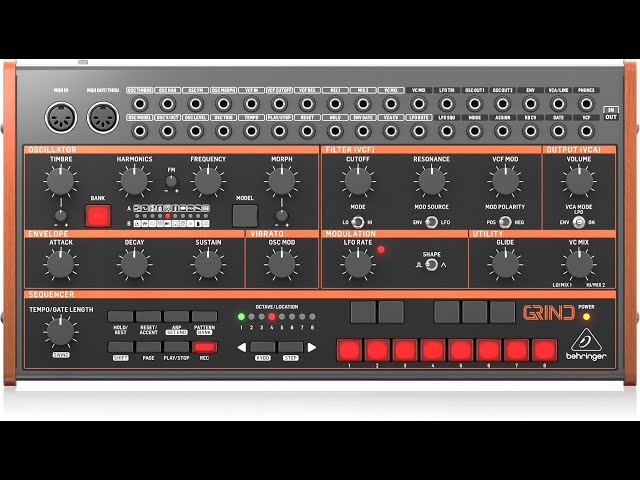Click the MIDI OUT/THRU DIN socket
This screenshot has height=480, width=640.
[x=103, y=118]
